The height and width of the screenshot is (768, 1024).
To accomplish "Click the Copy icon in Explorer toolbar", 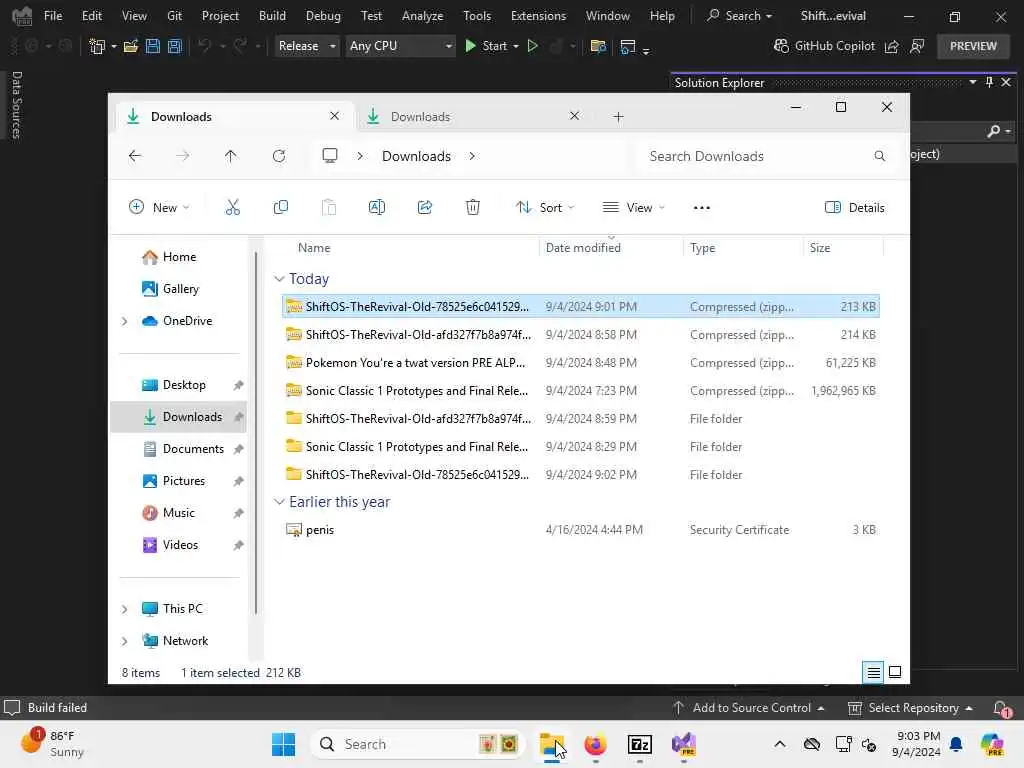I will (281, 208).
